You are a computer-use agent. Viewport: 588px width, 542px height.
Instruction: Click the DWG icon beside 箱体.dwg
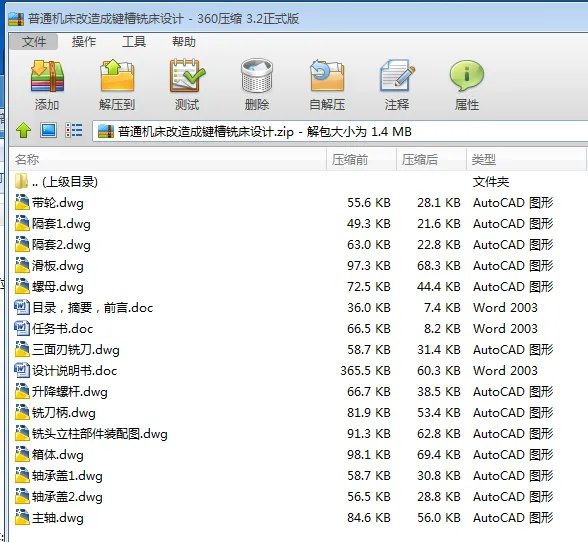click(x=22, y=454)
